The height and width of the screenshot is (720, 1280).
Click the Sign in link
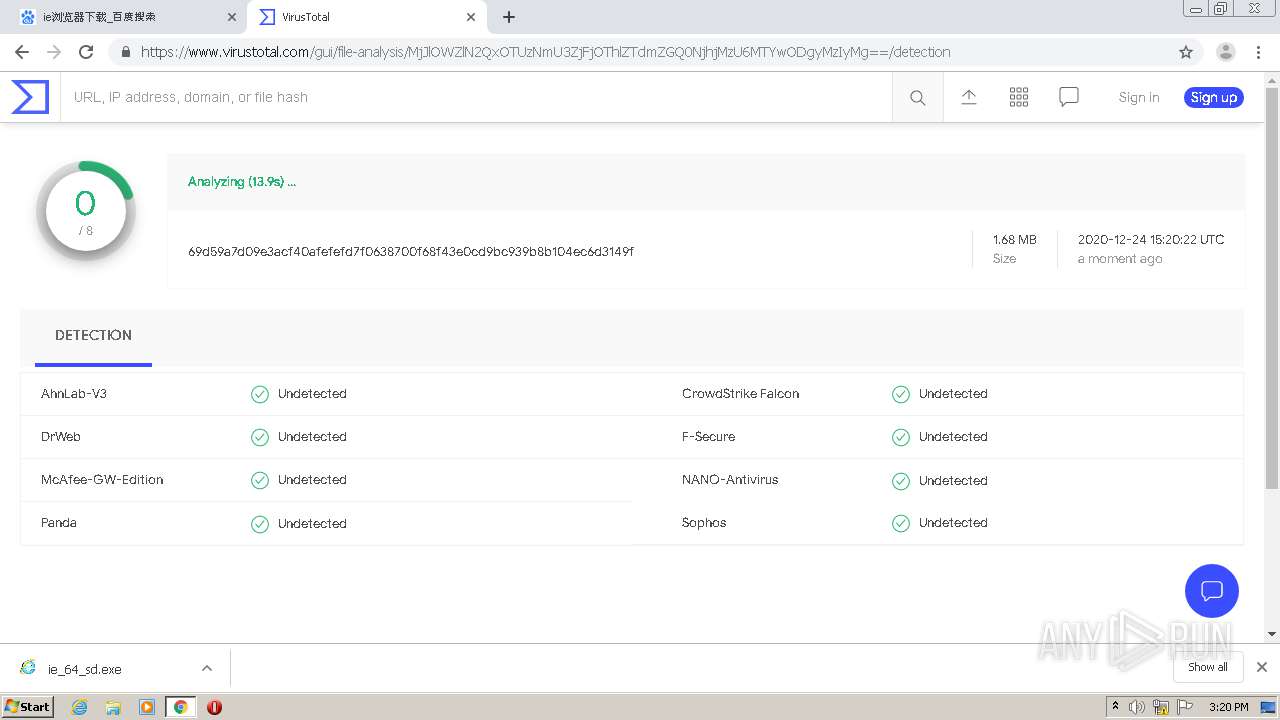[x=1139, y=97]
